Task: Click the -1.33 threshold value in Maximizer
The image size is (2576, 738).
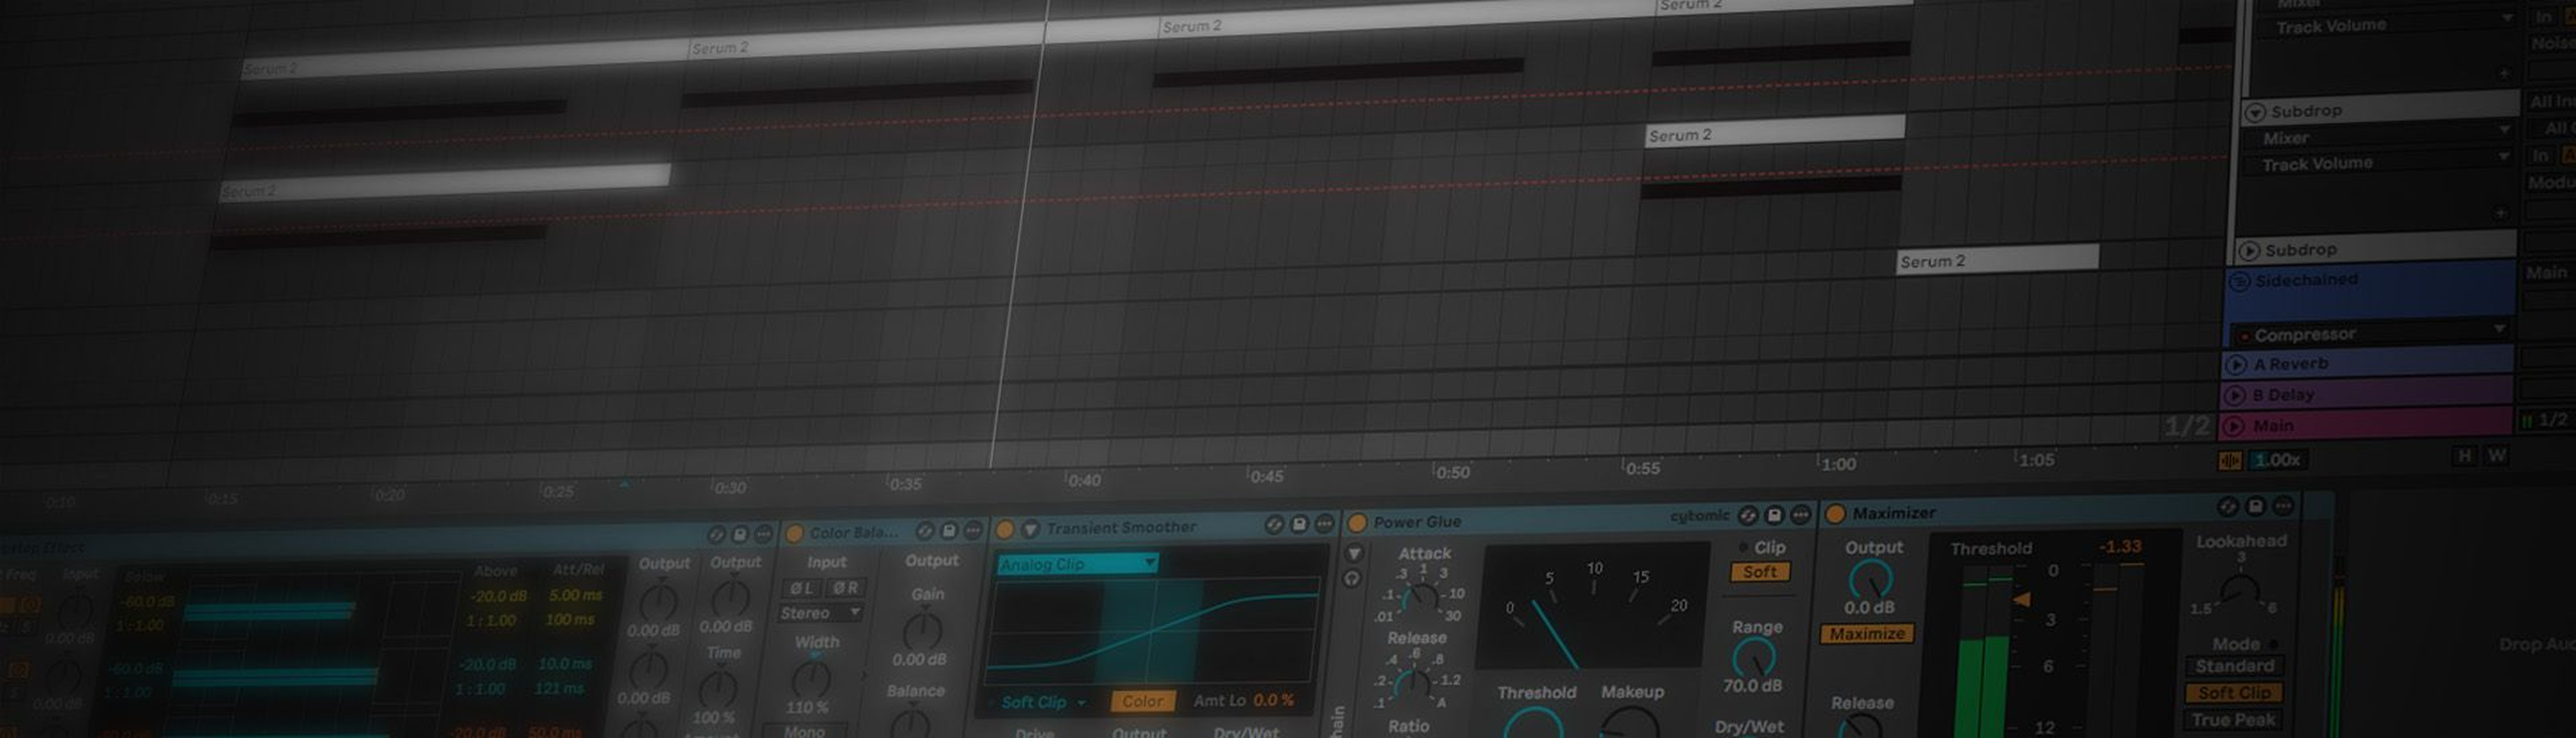Action: pos(2120,547)
